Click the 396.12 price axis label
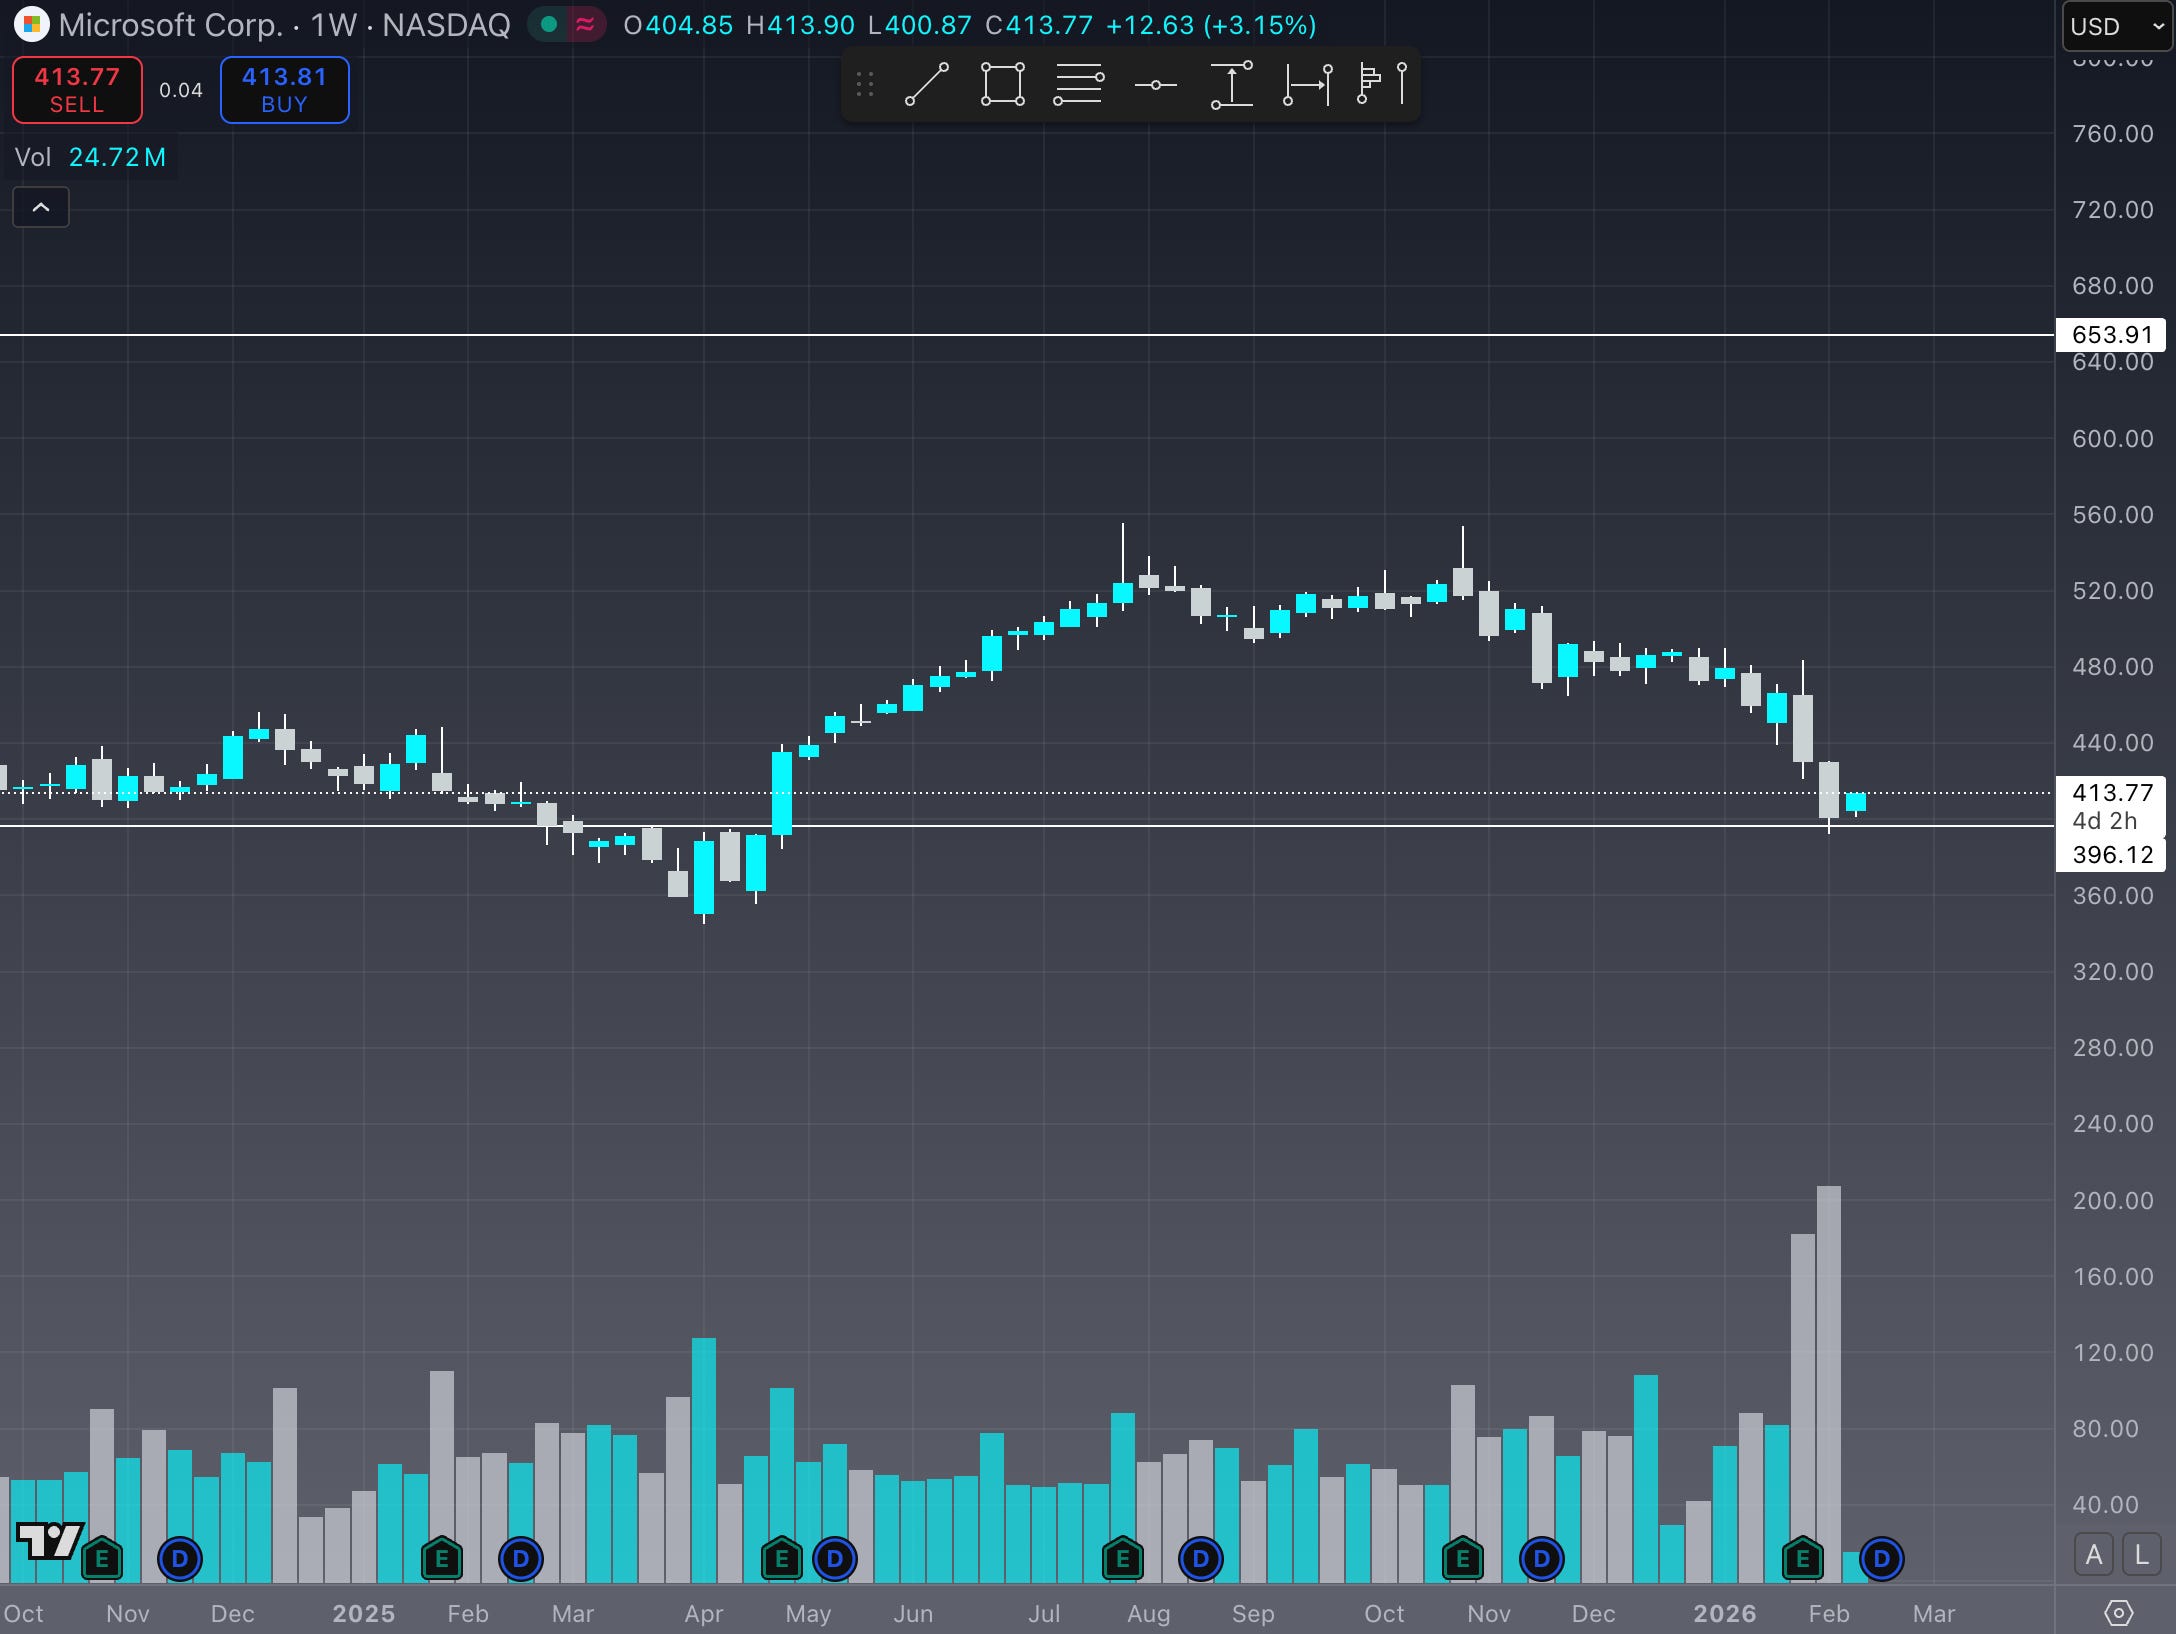The height and width of the screenshot is (1634, 2176). pyautogui.click(x=2111, y=855)
